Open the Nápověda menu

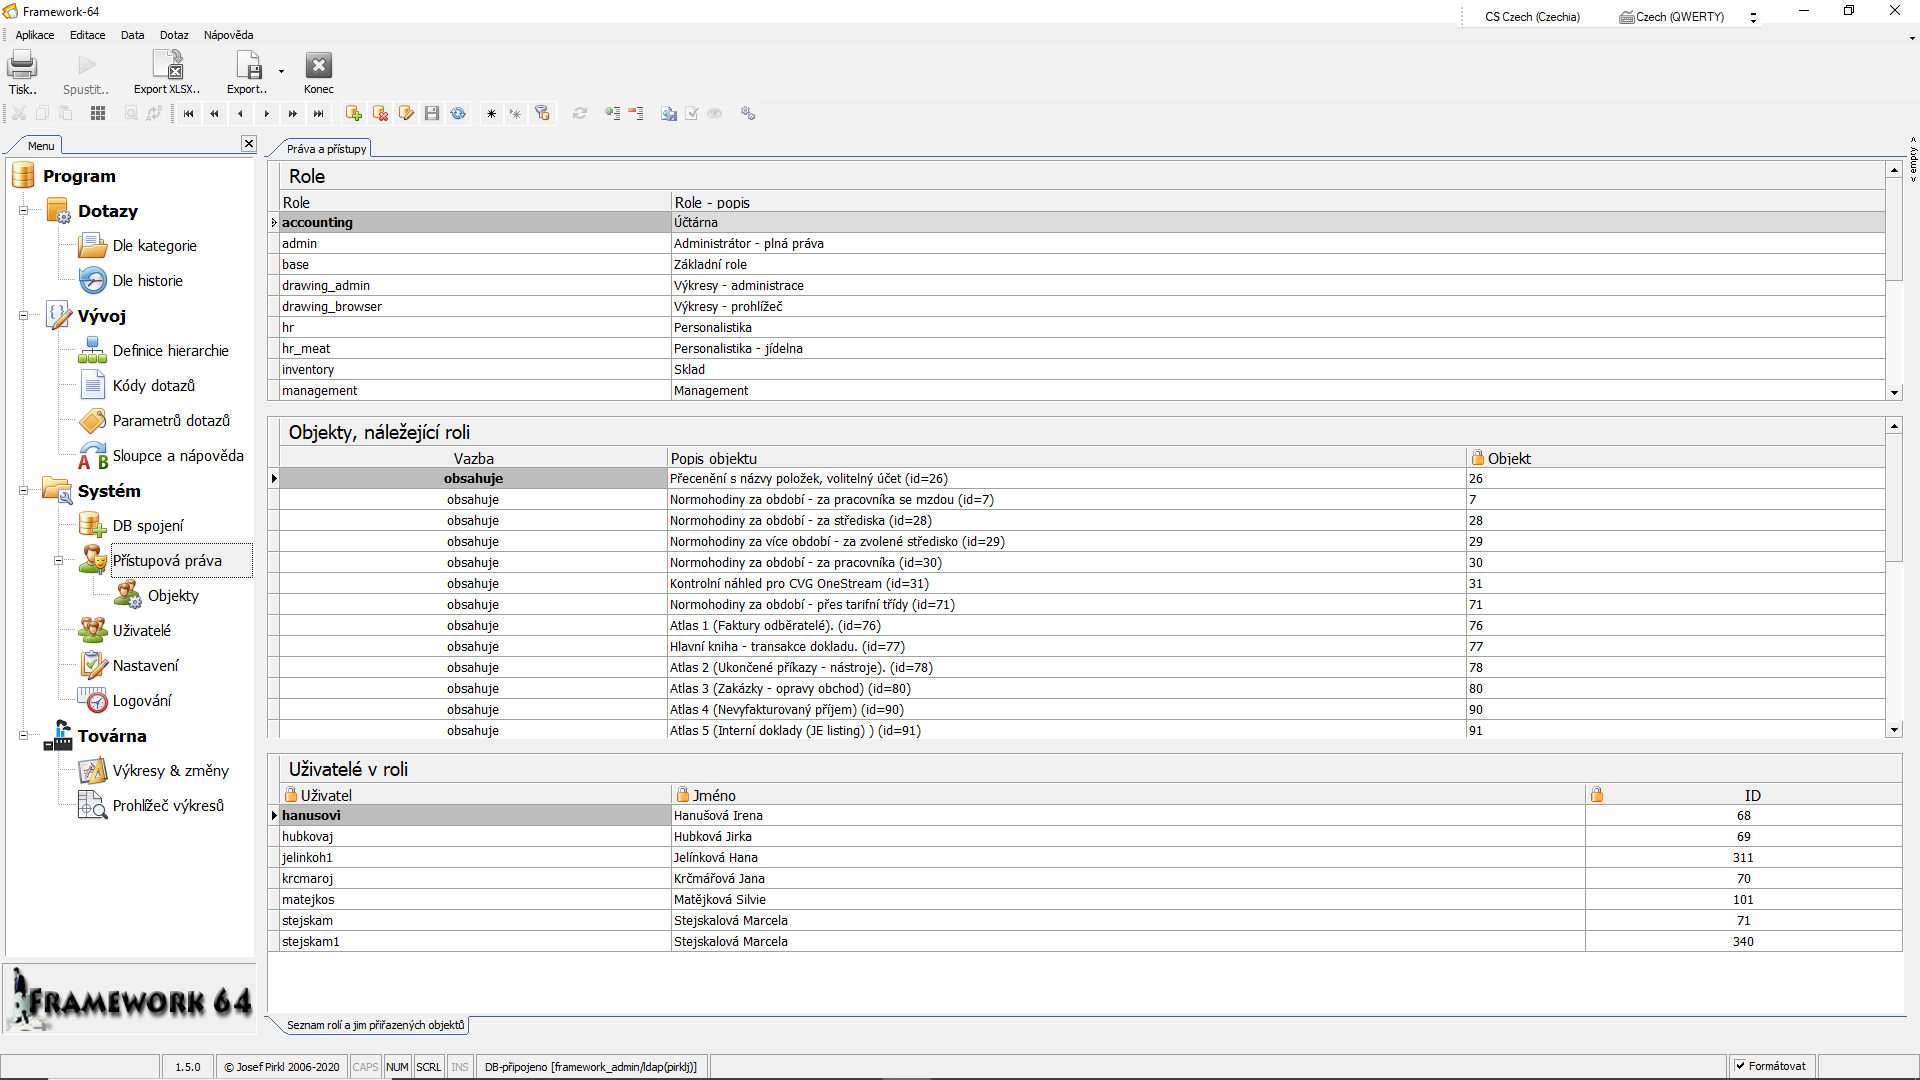point(229,35)
